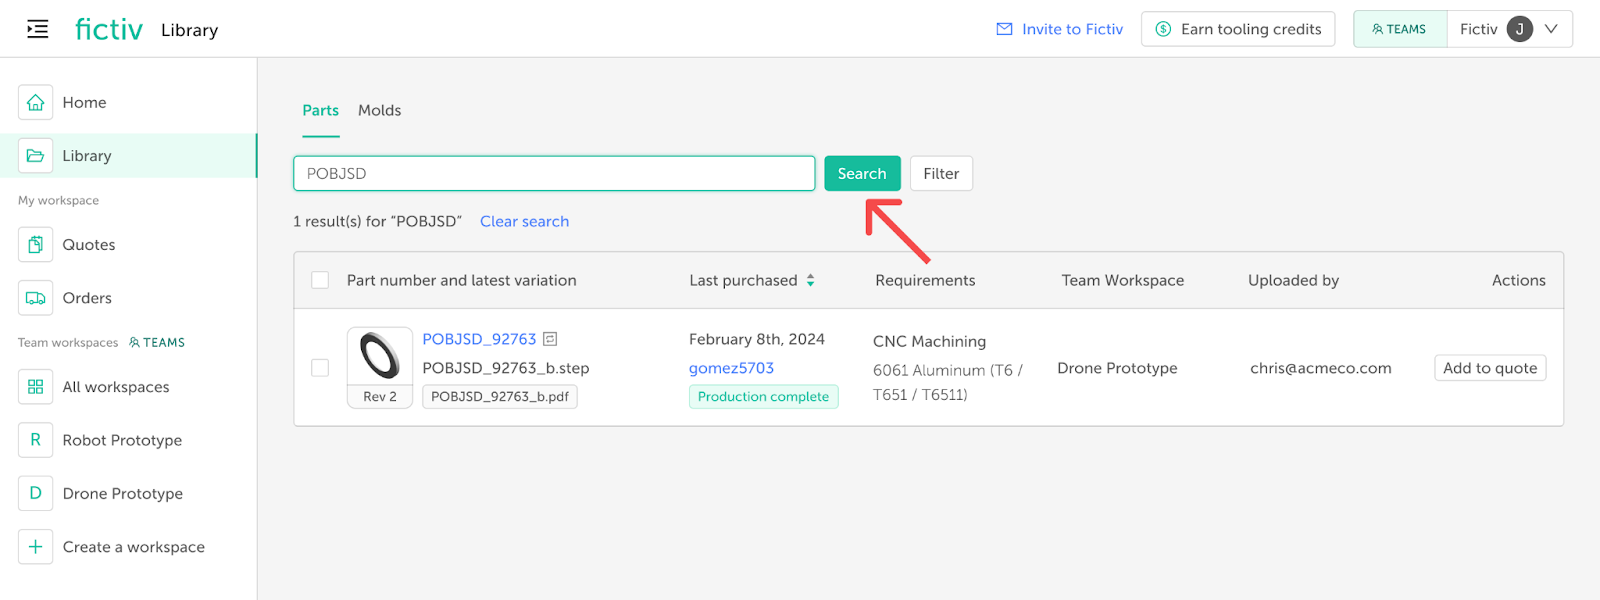1600x600 pixels.
Task: Select the Parts tab
Action: click(x=320, y=110)
